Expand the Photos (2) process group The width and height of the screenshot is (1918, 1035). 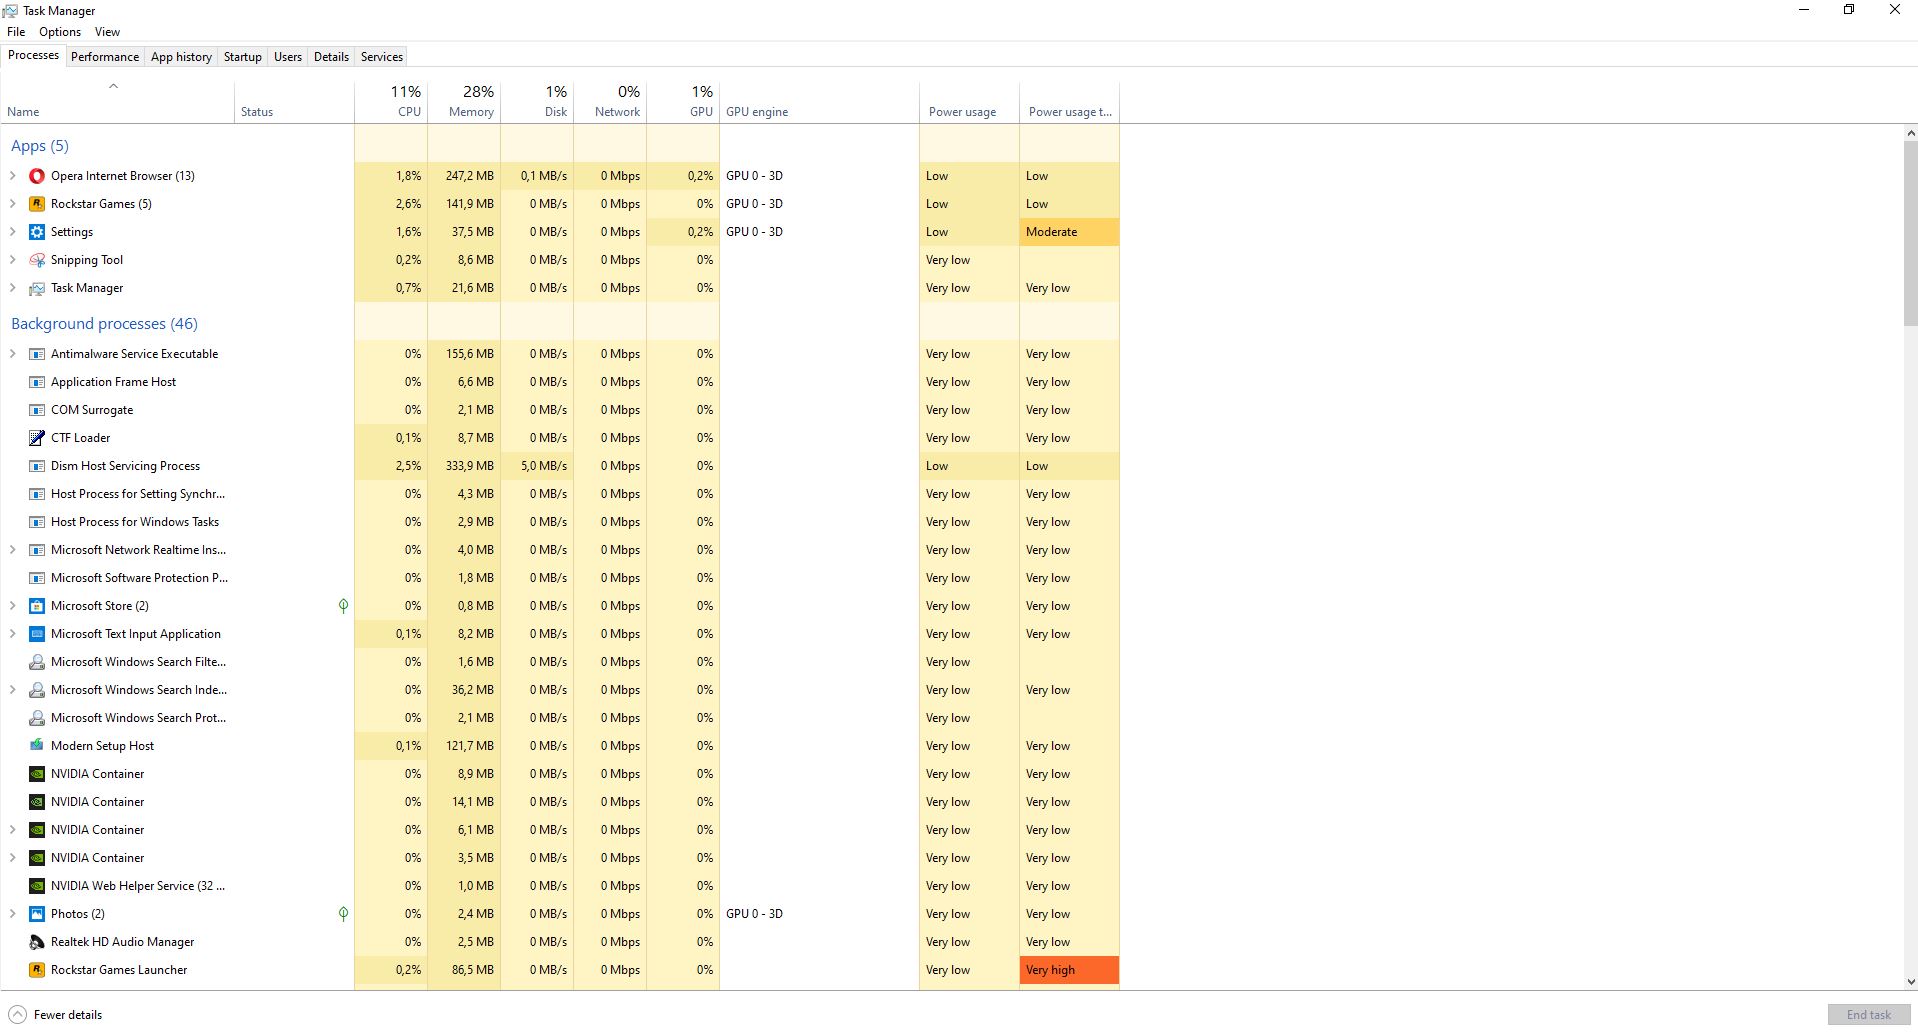click(x=13, y=914)
